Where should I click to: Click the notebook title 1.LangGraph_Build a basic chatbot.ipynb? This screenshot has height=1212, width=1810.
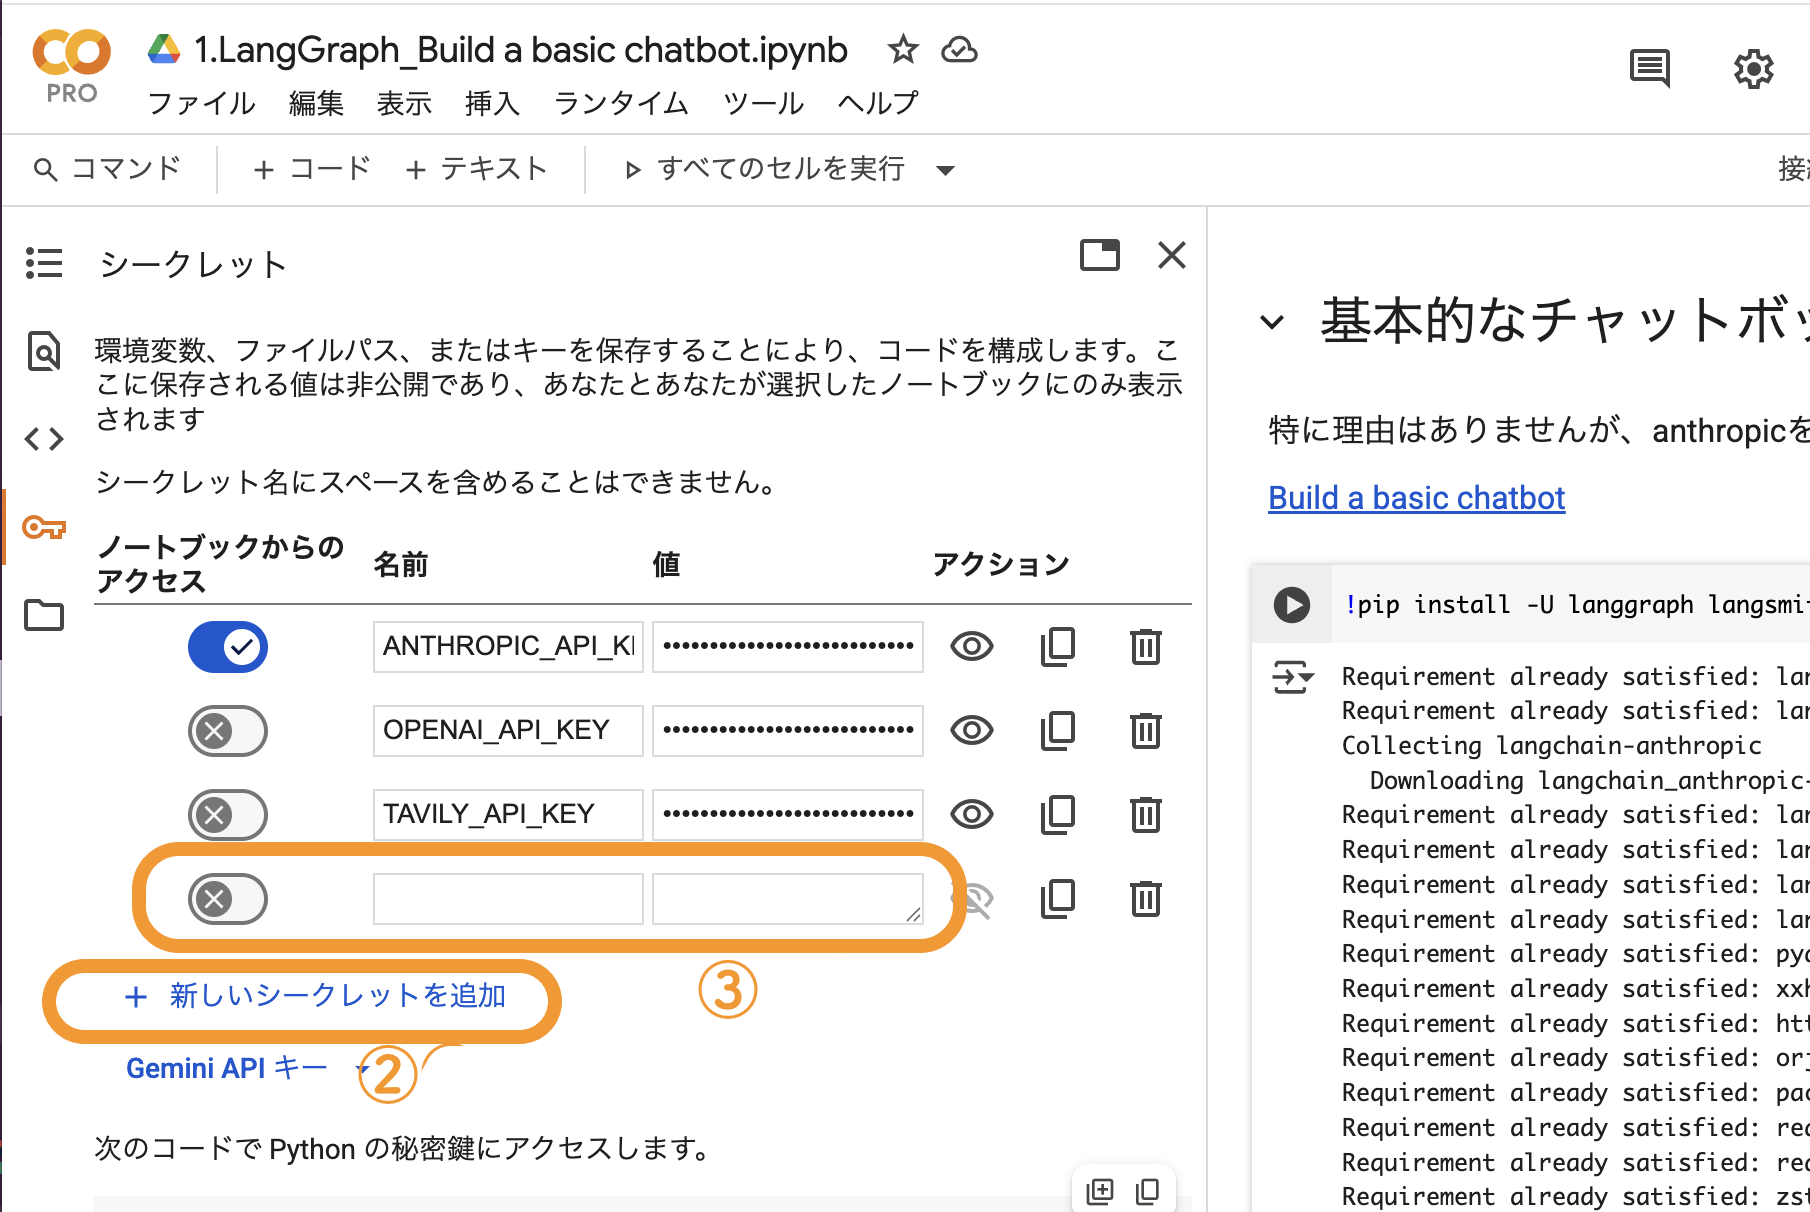pyautogui.click(x=521, y=50)
